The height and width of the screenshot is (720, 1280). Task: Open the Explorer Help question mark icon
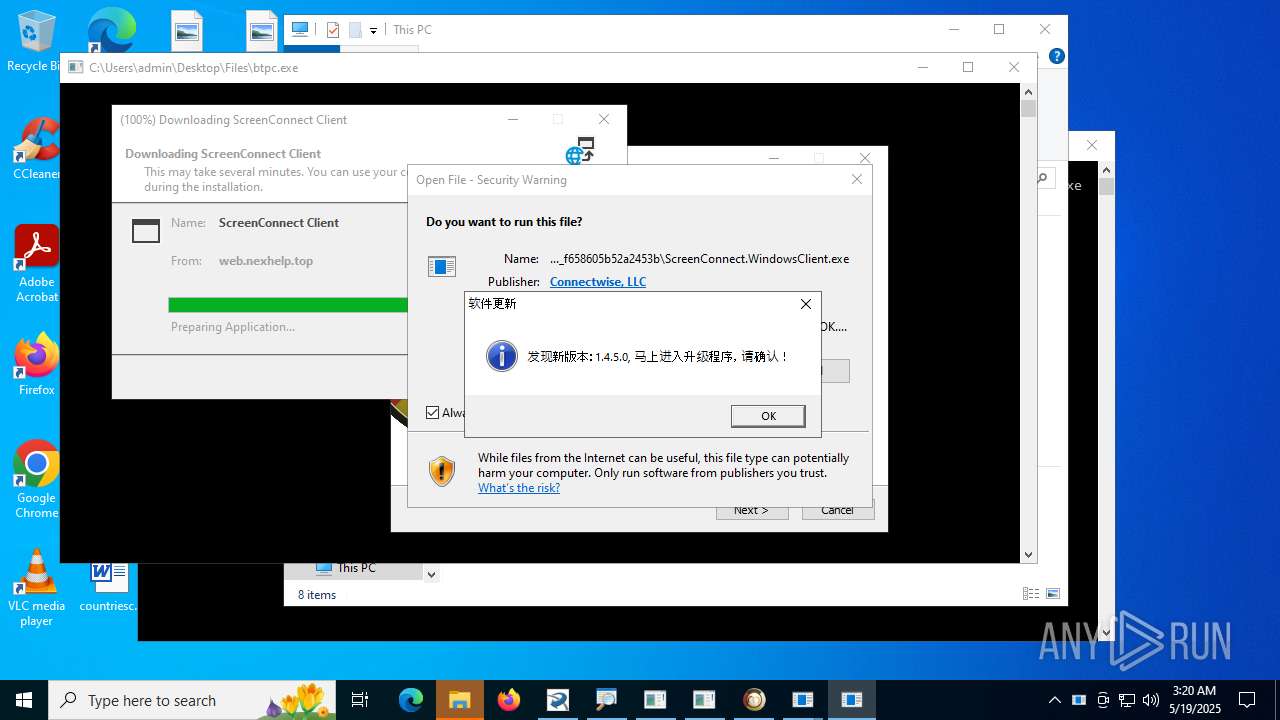(1056, 56)
